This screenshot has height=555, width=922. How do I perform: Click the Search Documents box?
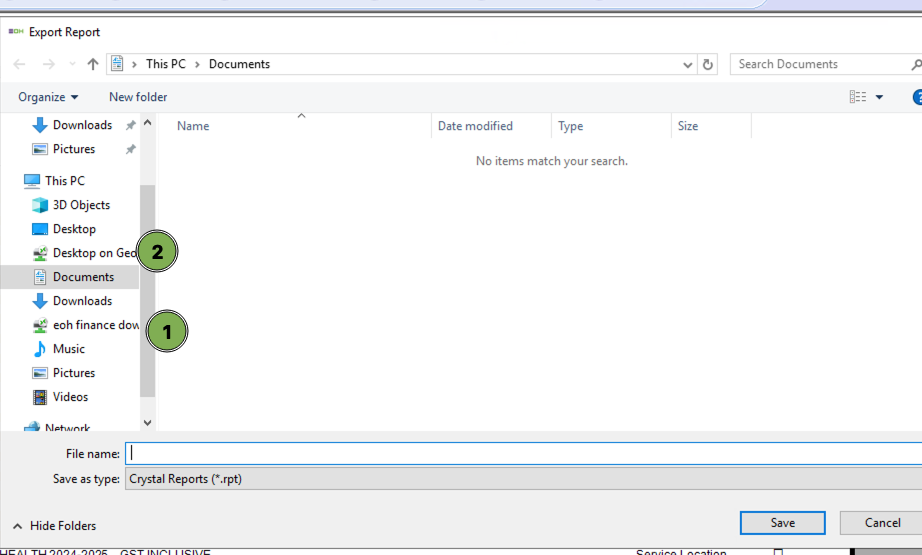click(820, 64)
